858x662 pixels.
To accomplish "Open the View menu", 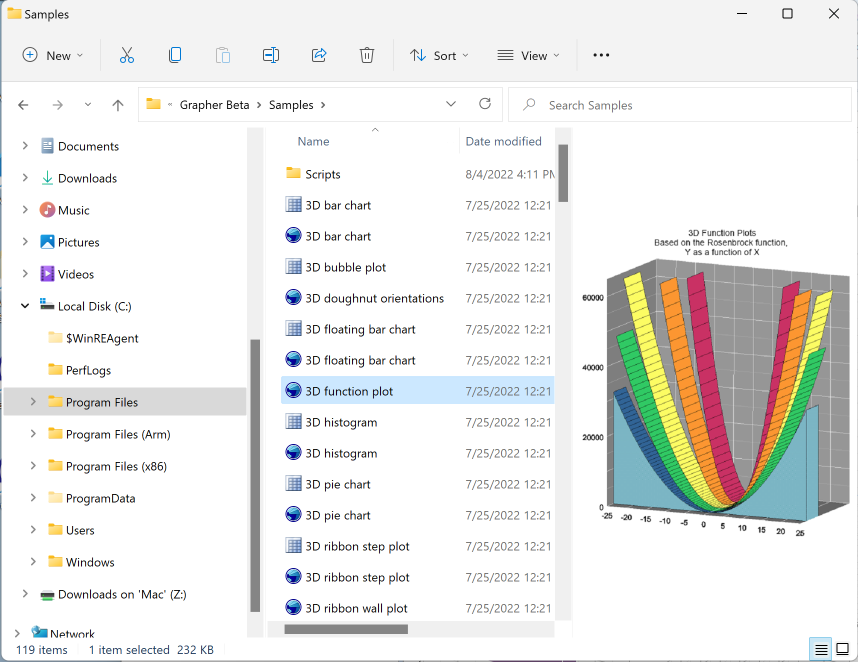I will [528, 56].
